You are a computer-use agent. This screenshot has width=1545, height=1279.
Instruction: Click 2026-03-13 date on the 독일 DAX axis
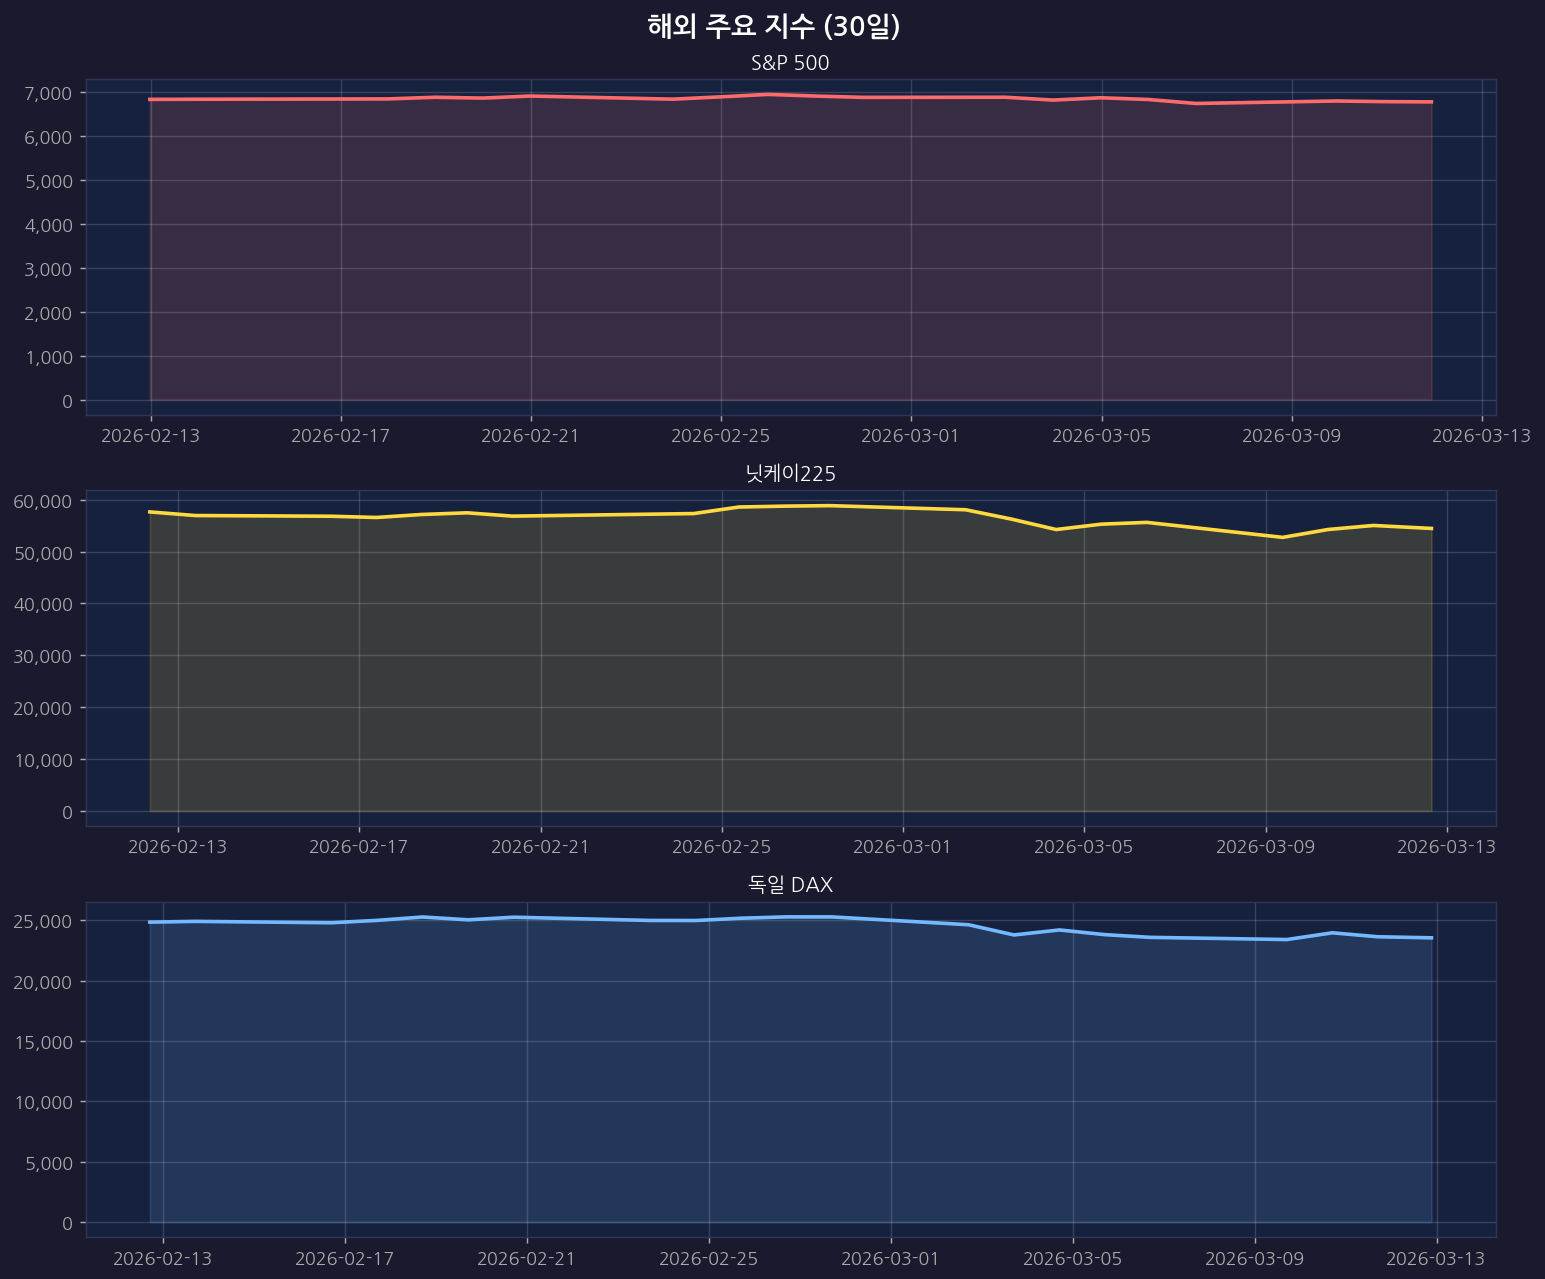point(1436,1258)
